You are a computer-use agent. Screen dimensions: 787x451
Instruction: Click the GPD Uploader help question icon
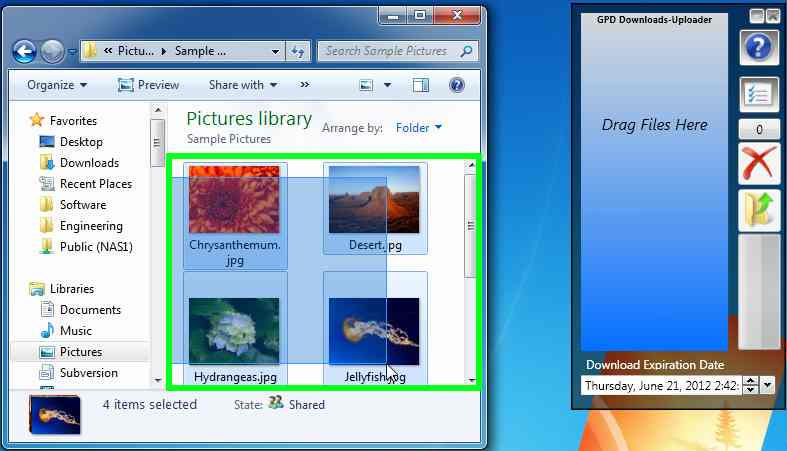tap(758, 47)
